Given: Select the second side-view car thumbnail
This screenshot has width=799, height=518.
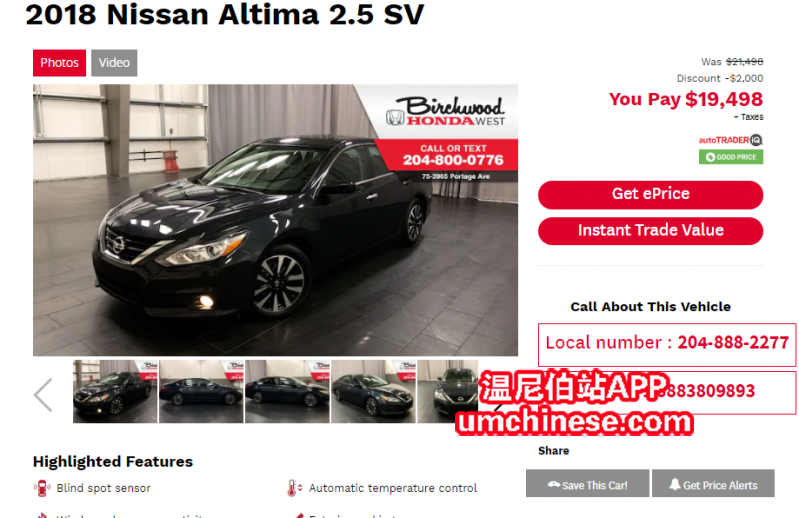Looking at the screenshot, I should [x=201, y=391].
